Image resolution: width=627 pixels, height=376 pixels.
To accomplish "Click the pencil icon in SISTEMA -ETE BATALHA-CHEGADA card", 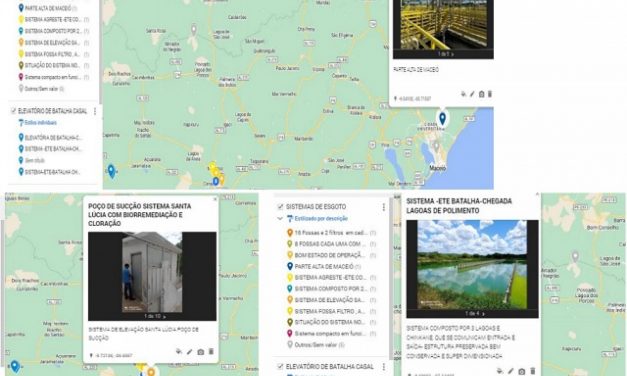I will pyautogui.click(x=511, y=371).
